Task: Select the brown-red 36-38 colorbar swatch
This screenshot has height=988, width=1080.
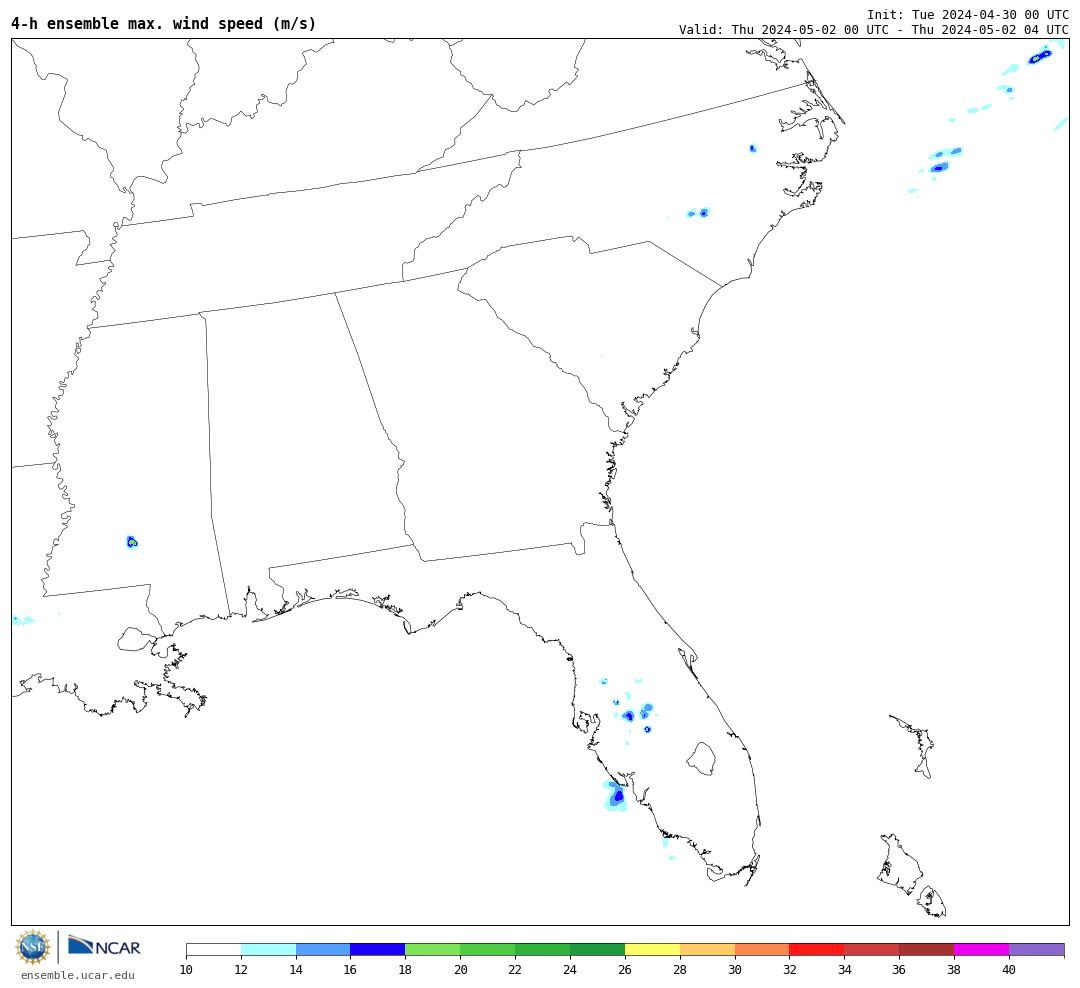Action: click(926, 950)
